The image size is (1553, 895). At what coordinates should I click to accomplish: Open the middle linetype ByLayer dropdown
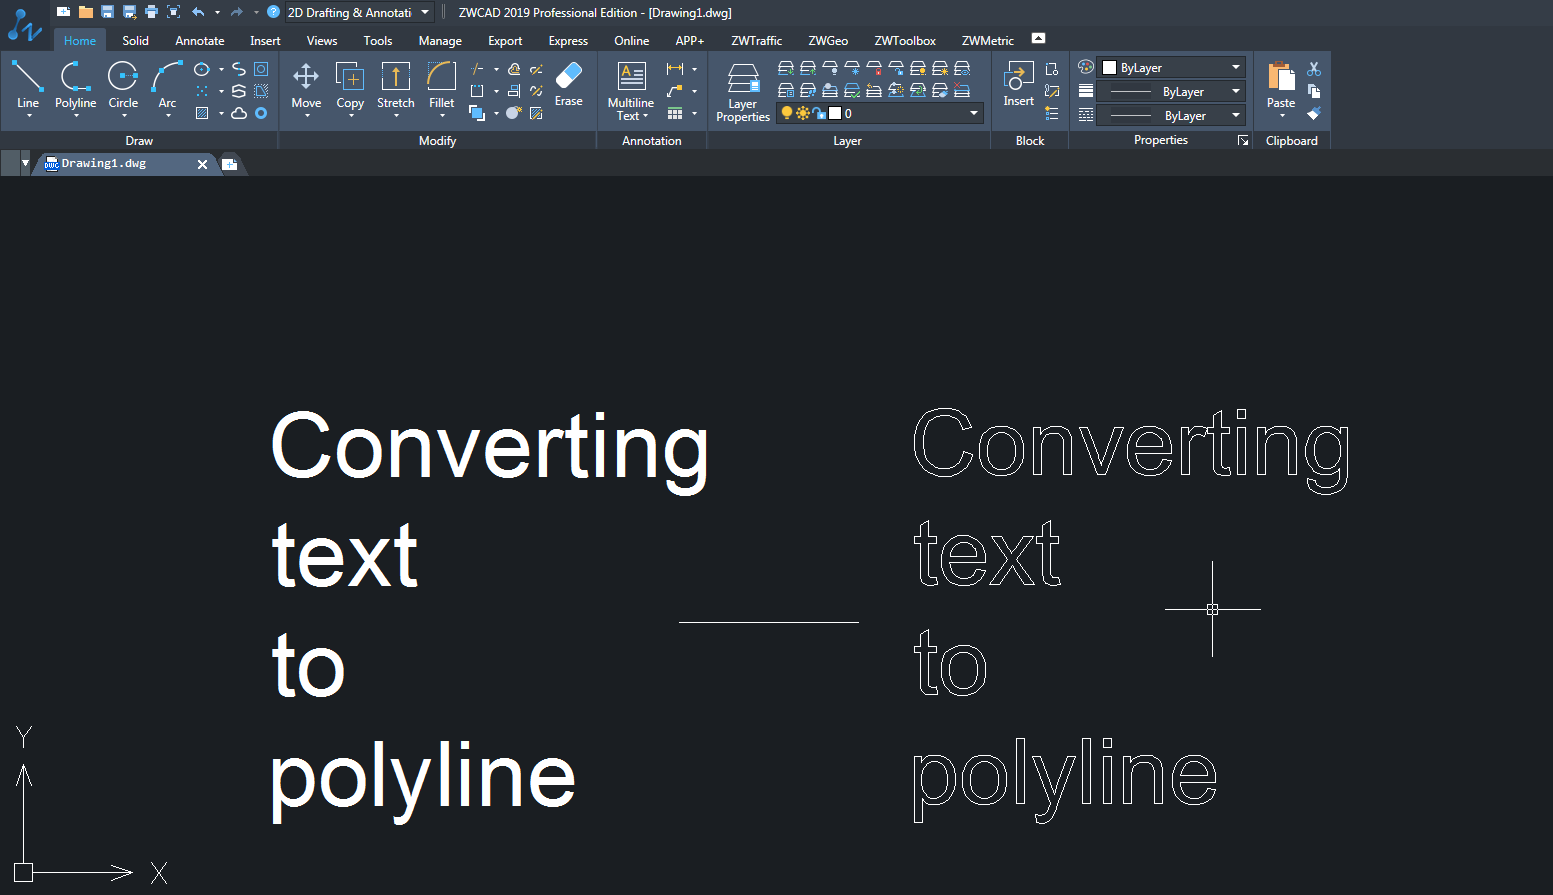coord(1236,91)
